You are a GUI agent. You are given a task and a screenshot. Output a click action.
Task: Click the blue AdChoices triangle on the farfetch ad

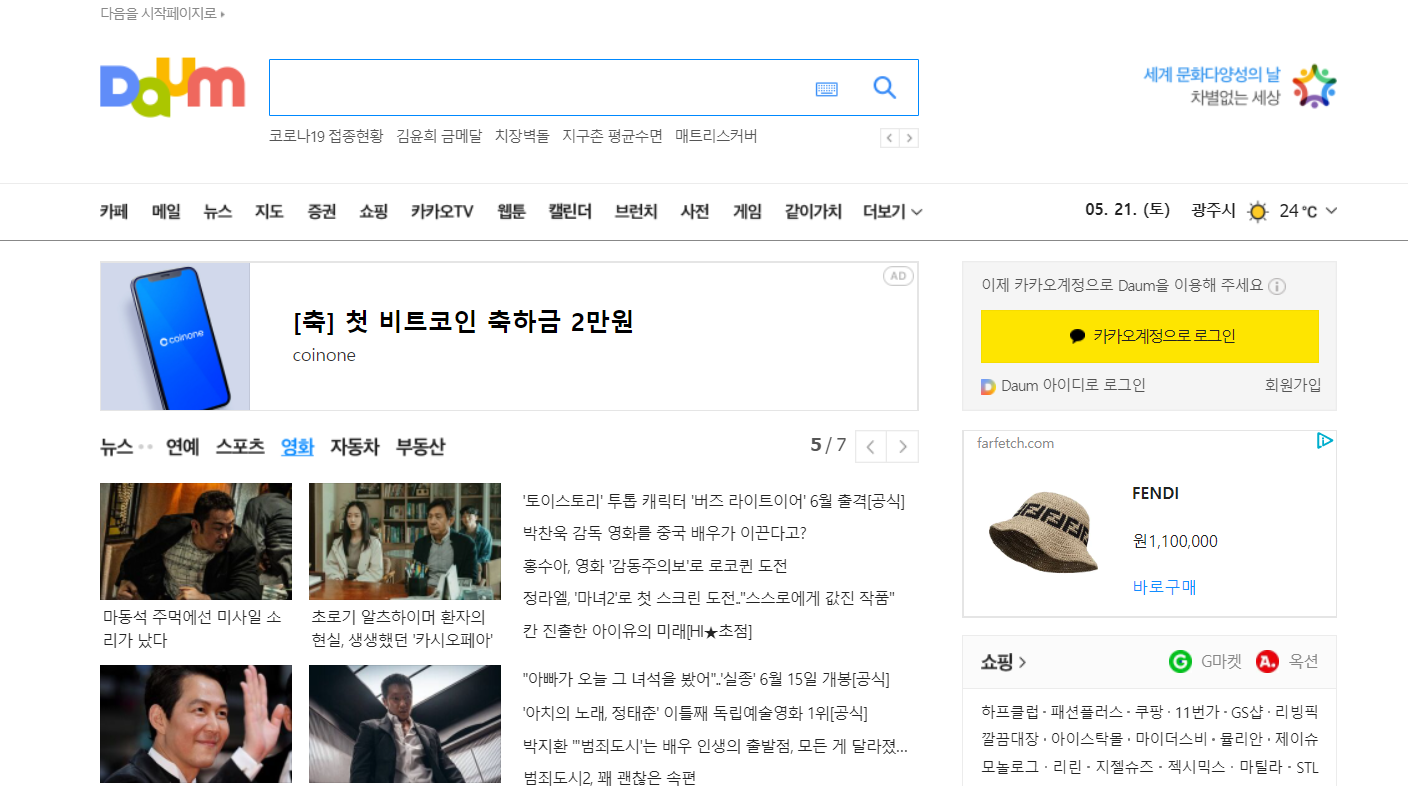[x=1325, y=440]
